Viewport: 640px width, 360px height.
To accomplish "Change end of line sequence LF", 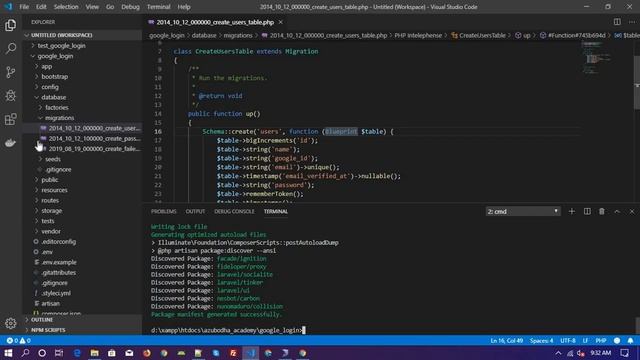I will point(585,340).
